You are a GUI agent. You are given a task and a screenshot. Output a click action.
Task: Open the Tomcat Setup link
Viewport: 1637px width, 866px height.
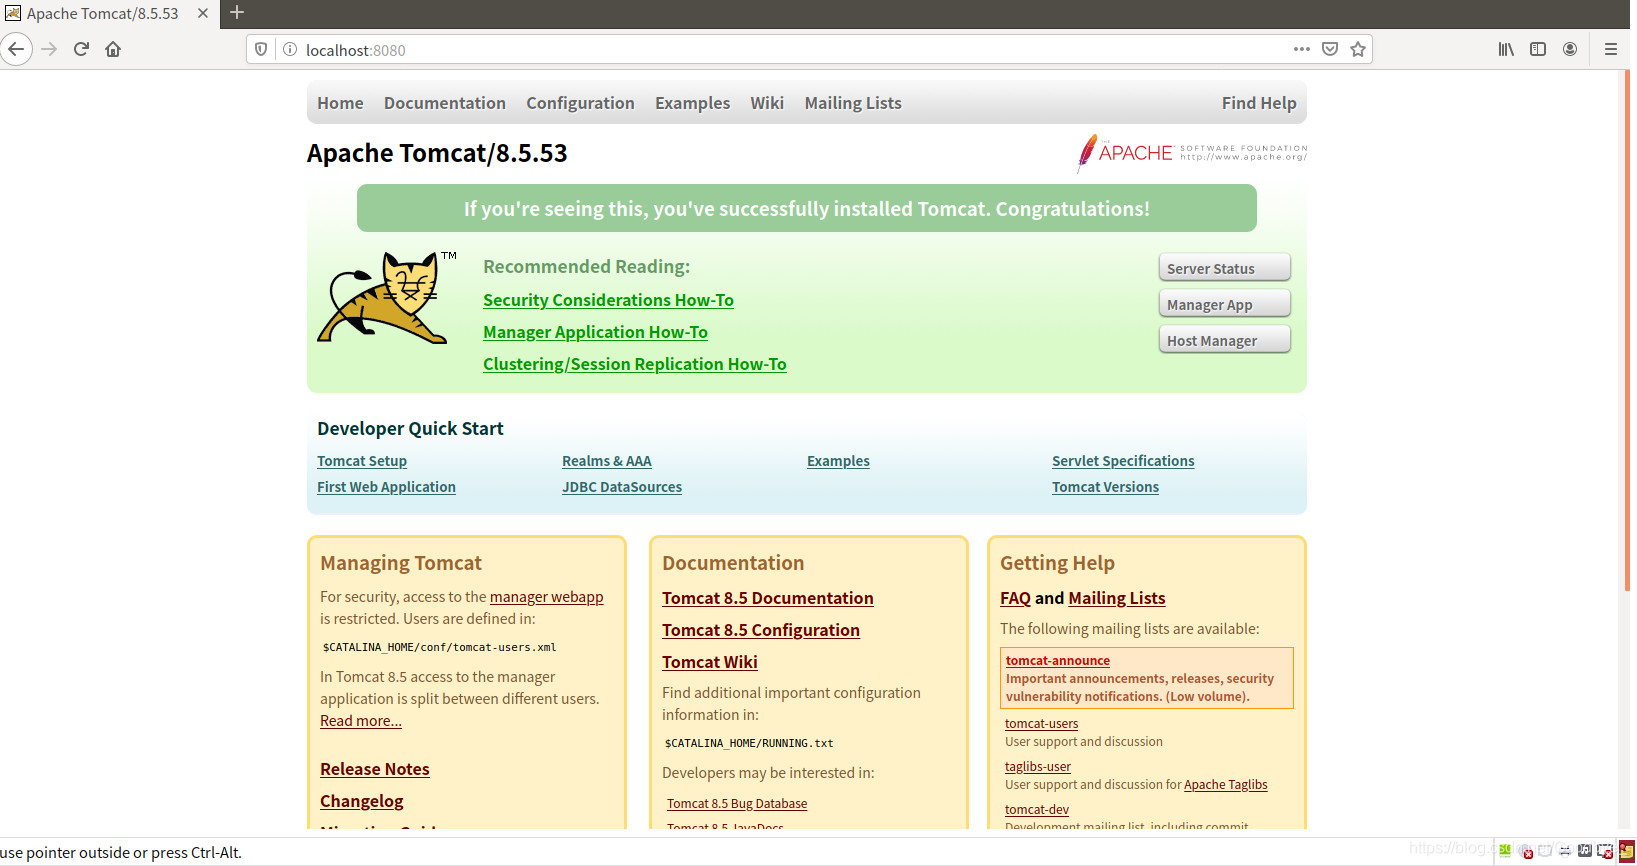(x=362, y=461)
